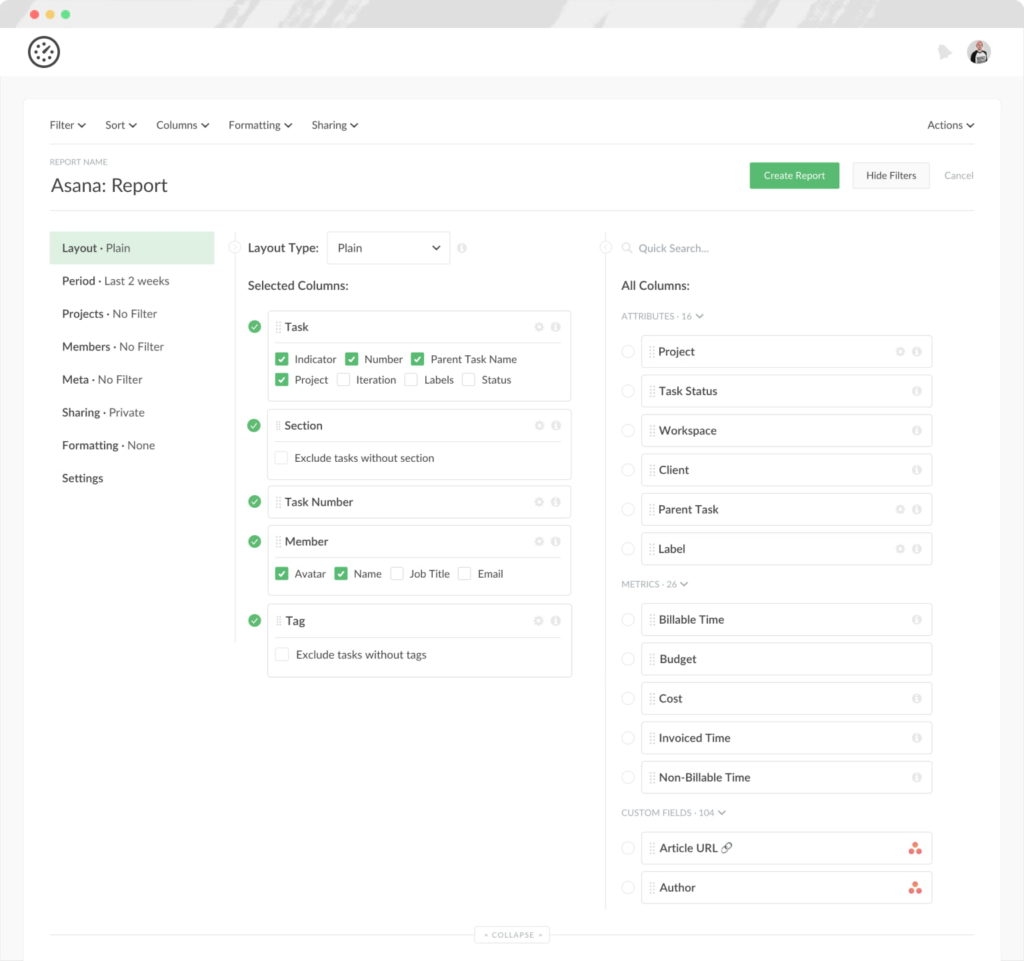
Task: Open the Actions dropdown menu
Action: pyautogui.click(x=949, y=125)
